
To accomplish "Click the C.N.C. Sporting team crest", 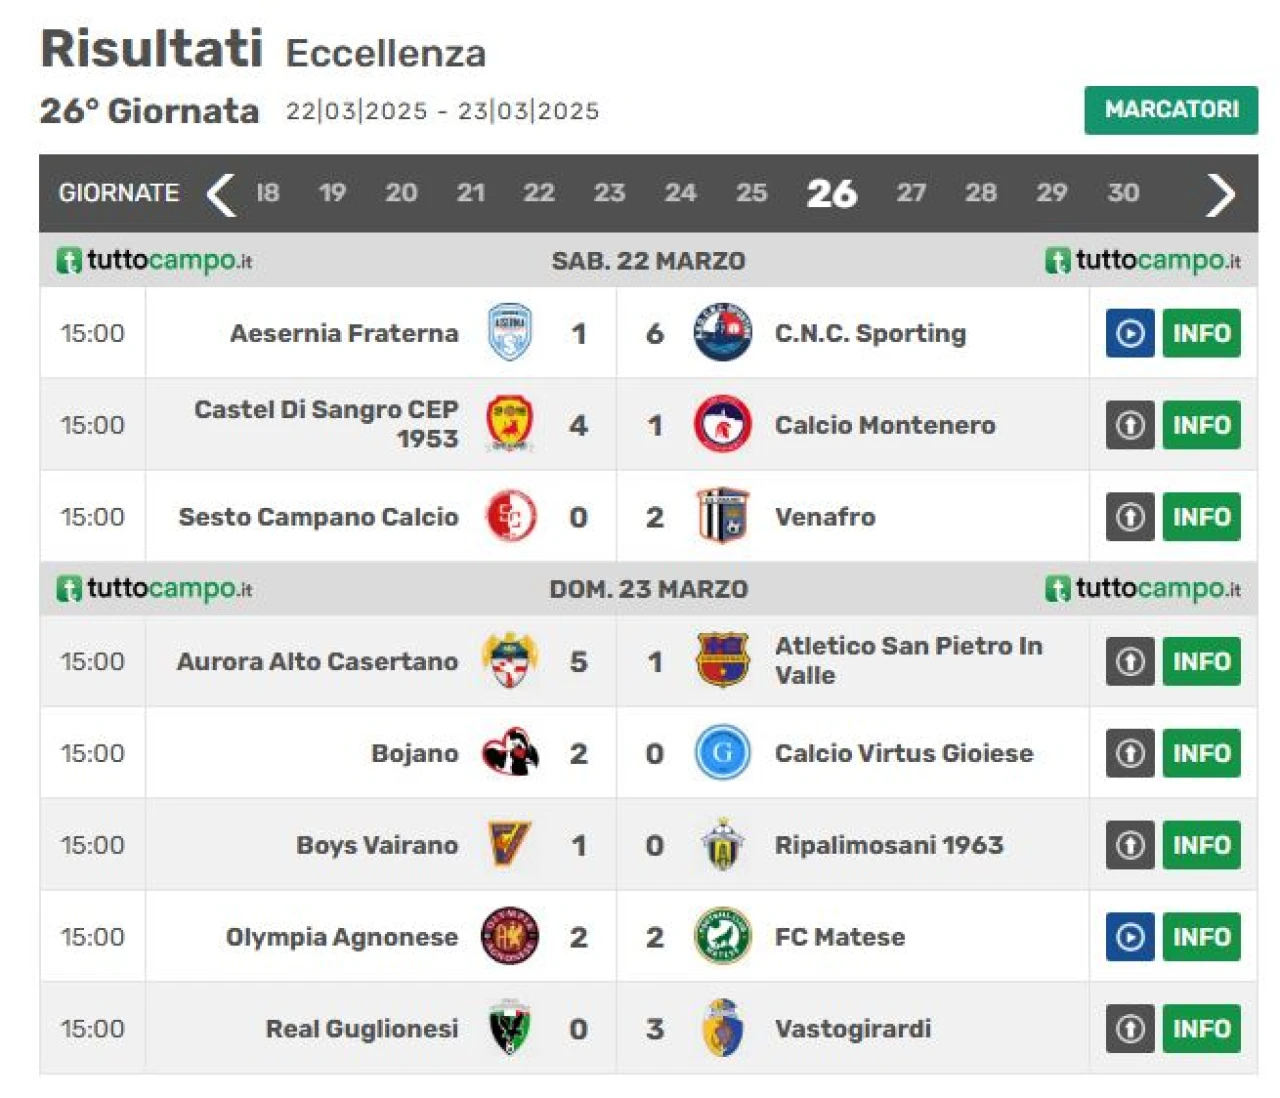I will [x=722, y=333].
